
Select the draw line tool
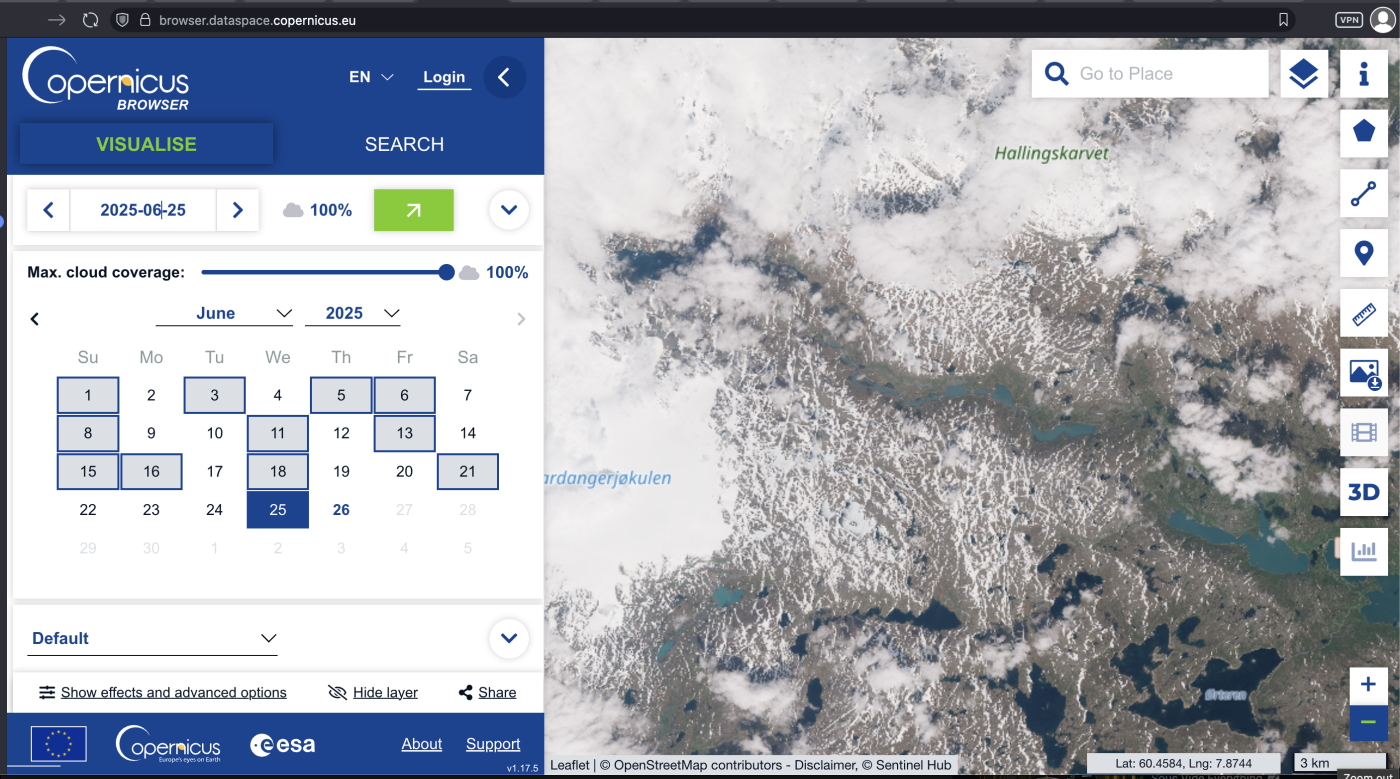(x=1363, y=194)
